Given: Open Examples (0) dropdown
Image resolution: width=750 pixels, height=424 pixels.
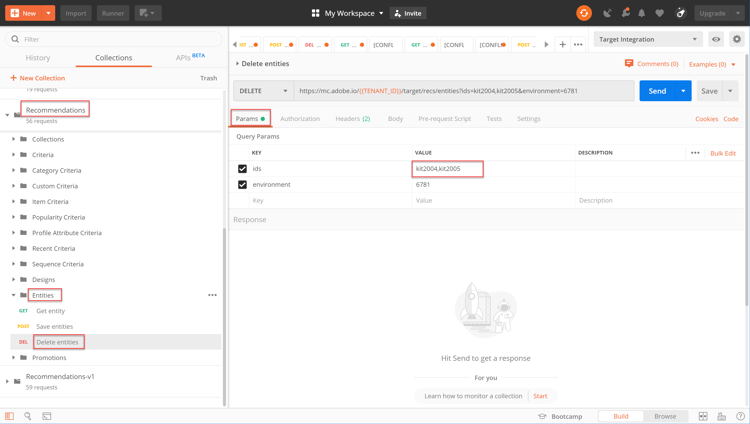Looking at the screenshot, I should pyautogui.click(x=712, y=64).
